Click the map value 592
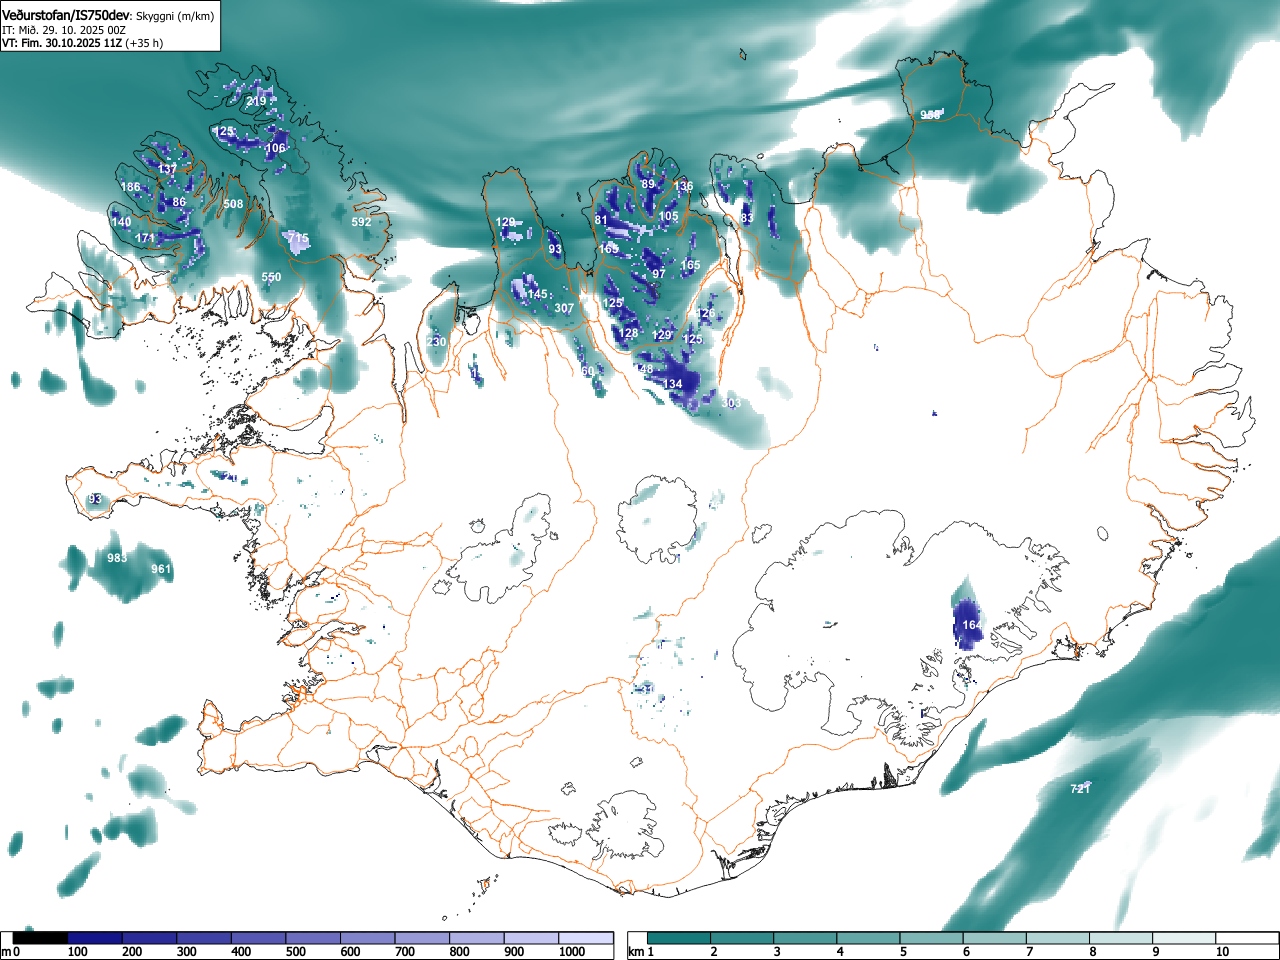The height and width of the screenshot is (960, 1280). pyautogui.click(x=361, y=222)
